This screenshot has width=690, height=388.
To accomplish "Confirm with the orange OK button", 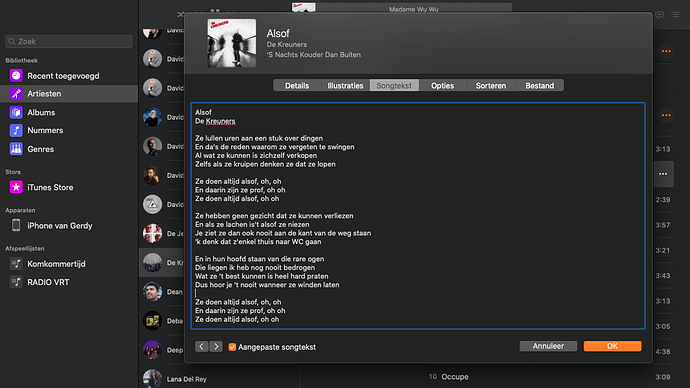I will click(613, 346).
